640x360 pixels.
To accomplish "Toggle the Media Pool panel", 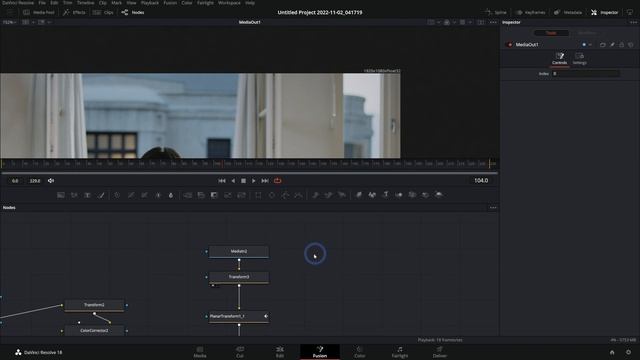I will 39,12.
